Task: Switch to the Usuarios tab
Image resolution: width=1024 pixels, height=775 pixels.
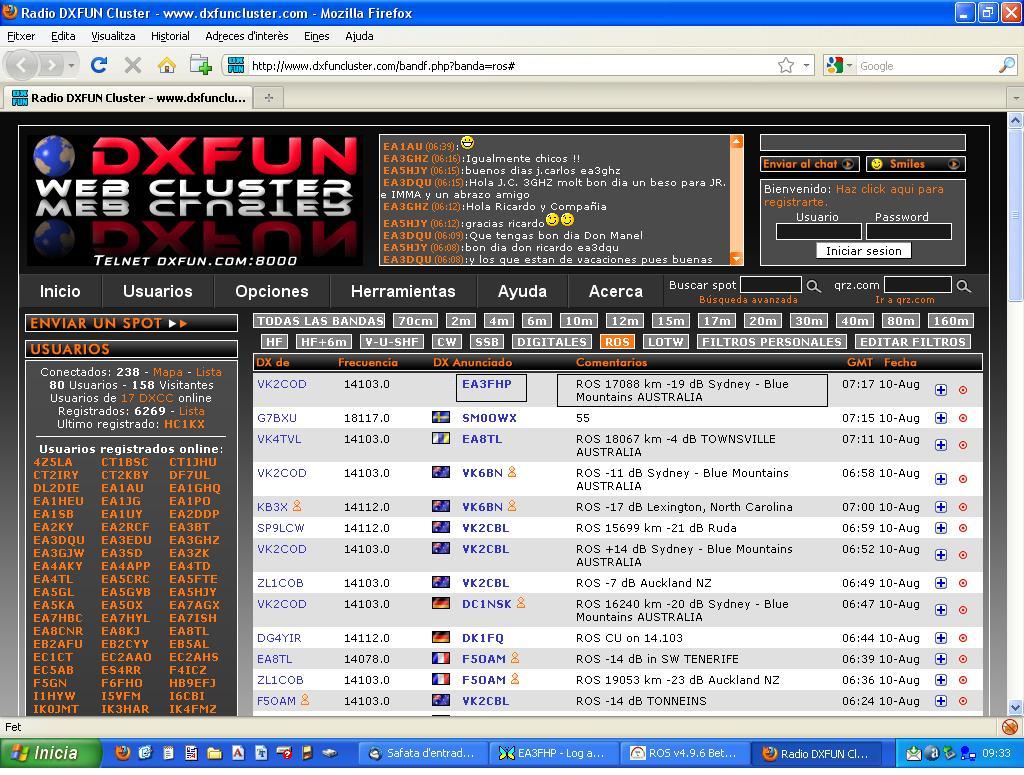Action: coord(157,291)
